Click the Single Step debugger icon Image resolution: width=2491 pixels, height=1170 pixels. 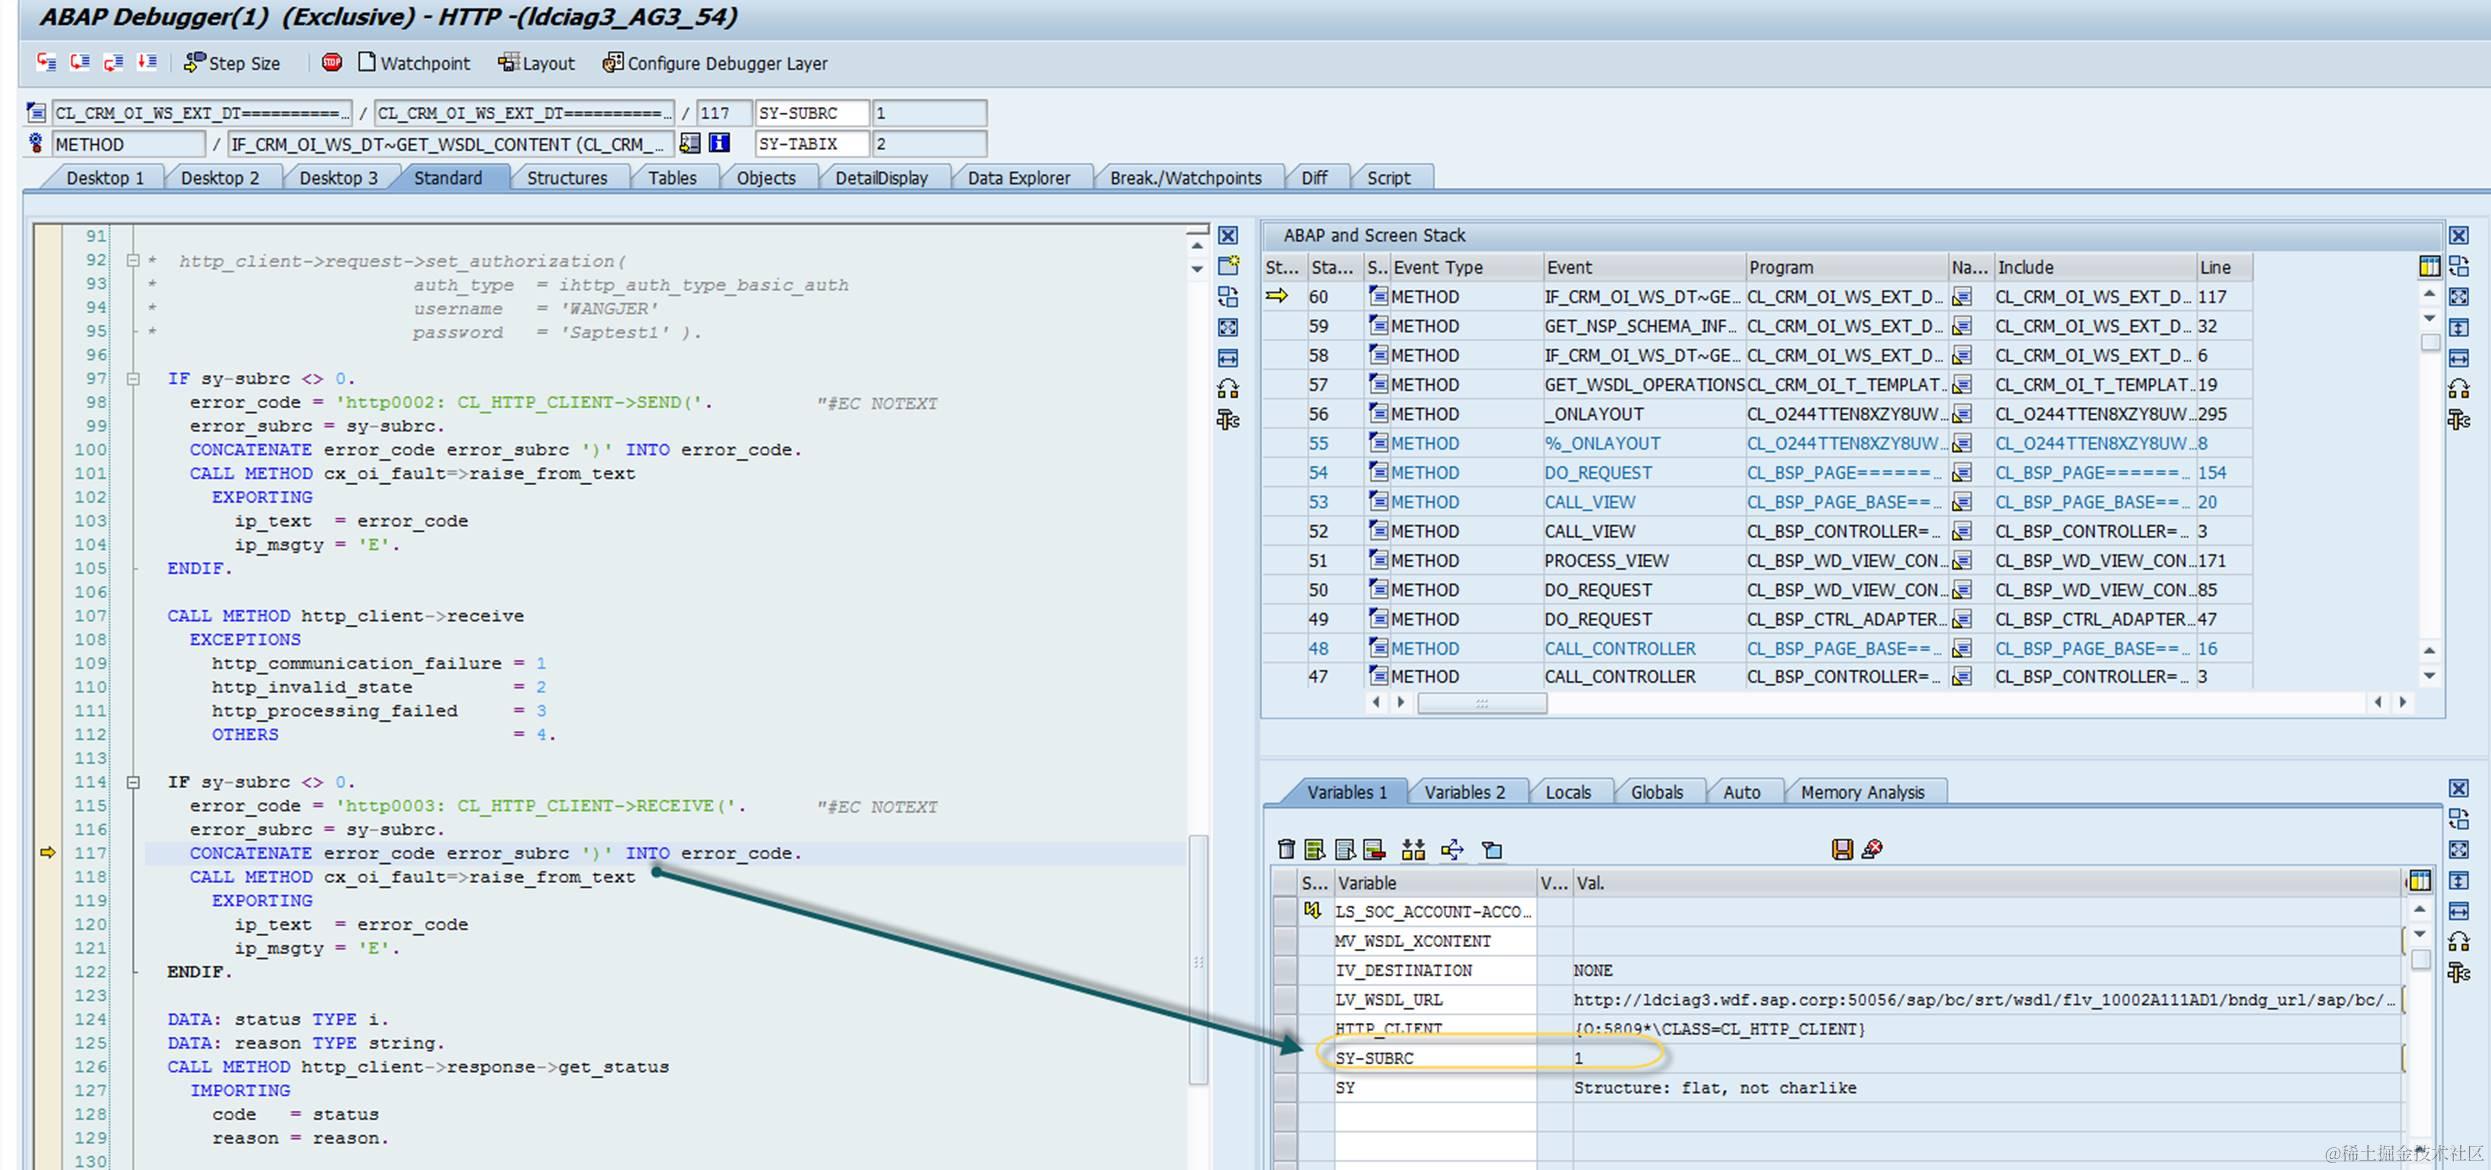tap(46, 62)
